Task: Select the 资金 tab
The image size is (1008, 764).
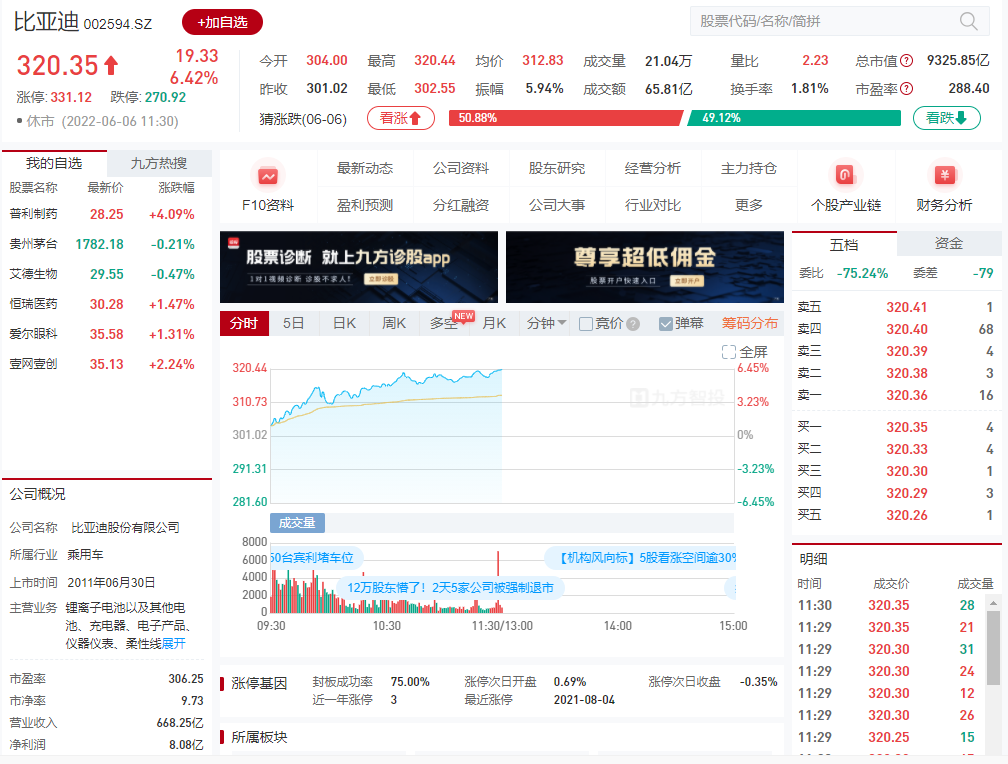Action: pos(948,244)
